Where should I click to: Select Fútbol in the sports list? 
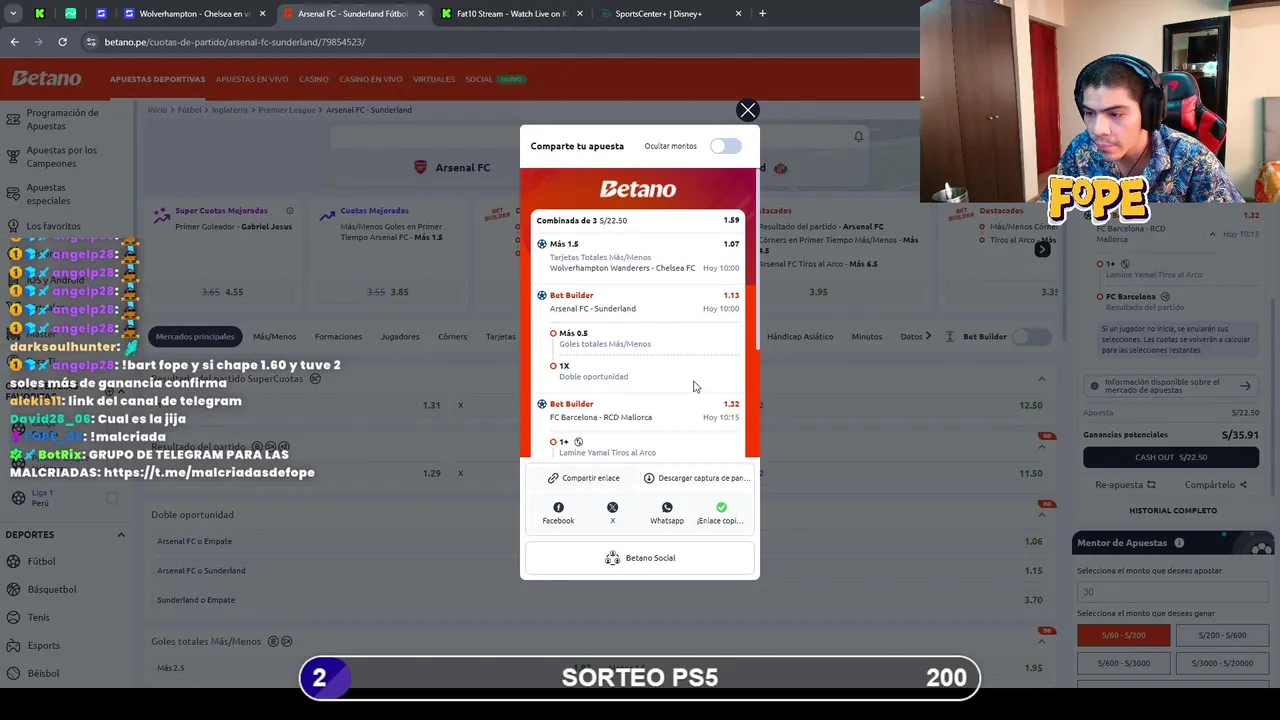click(41, 562)
